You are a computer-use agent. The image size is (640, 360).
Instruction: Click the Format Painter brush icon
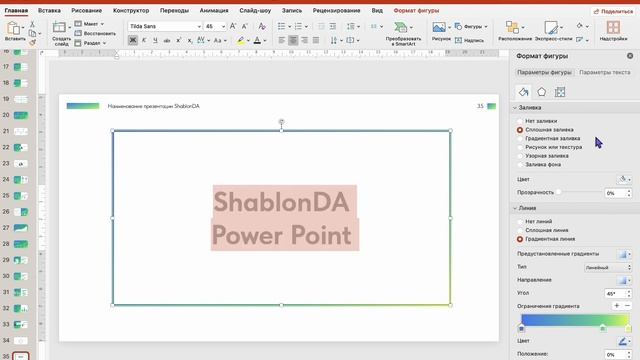tap(33, 42)
